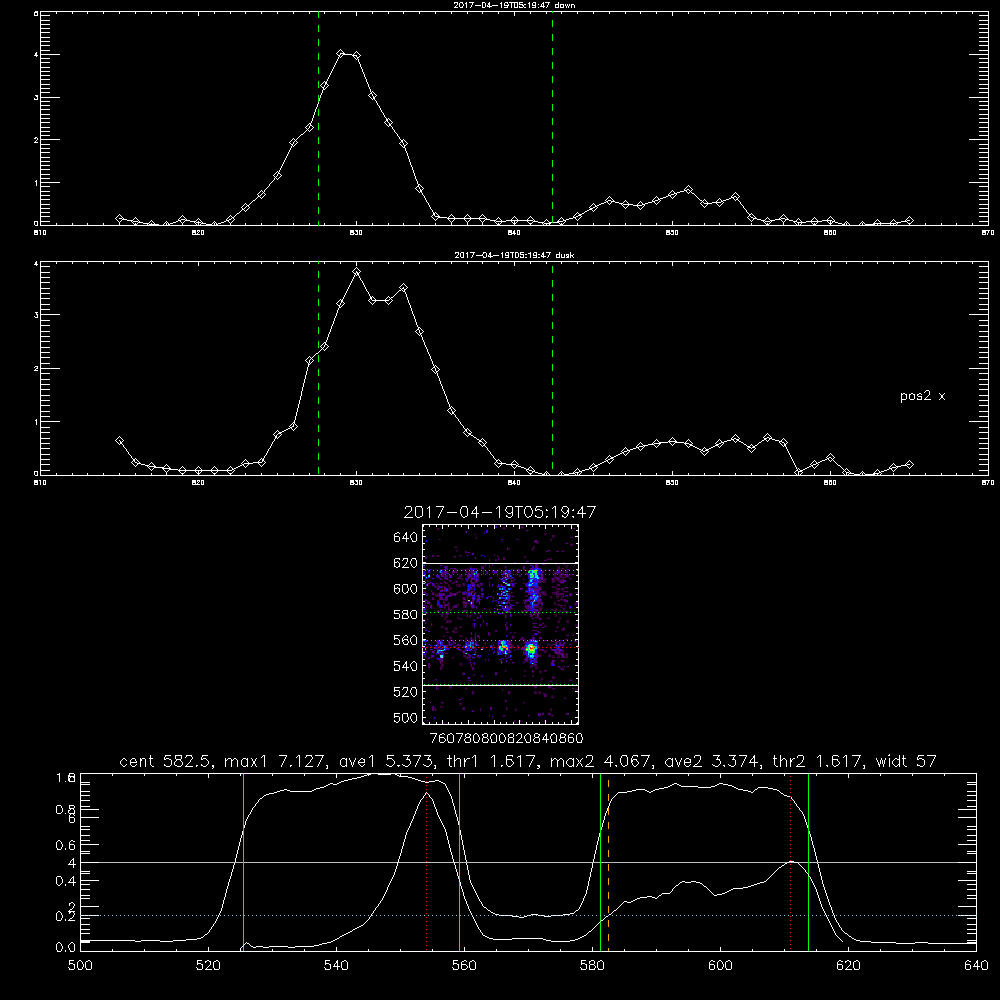The width and height of the screenshot is (1000, 1000).
Task: Click bottom plot x-axis label 500
Action: 80,966
